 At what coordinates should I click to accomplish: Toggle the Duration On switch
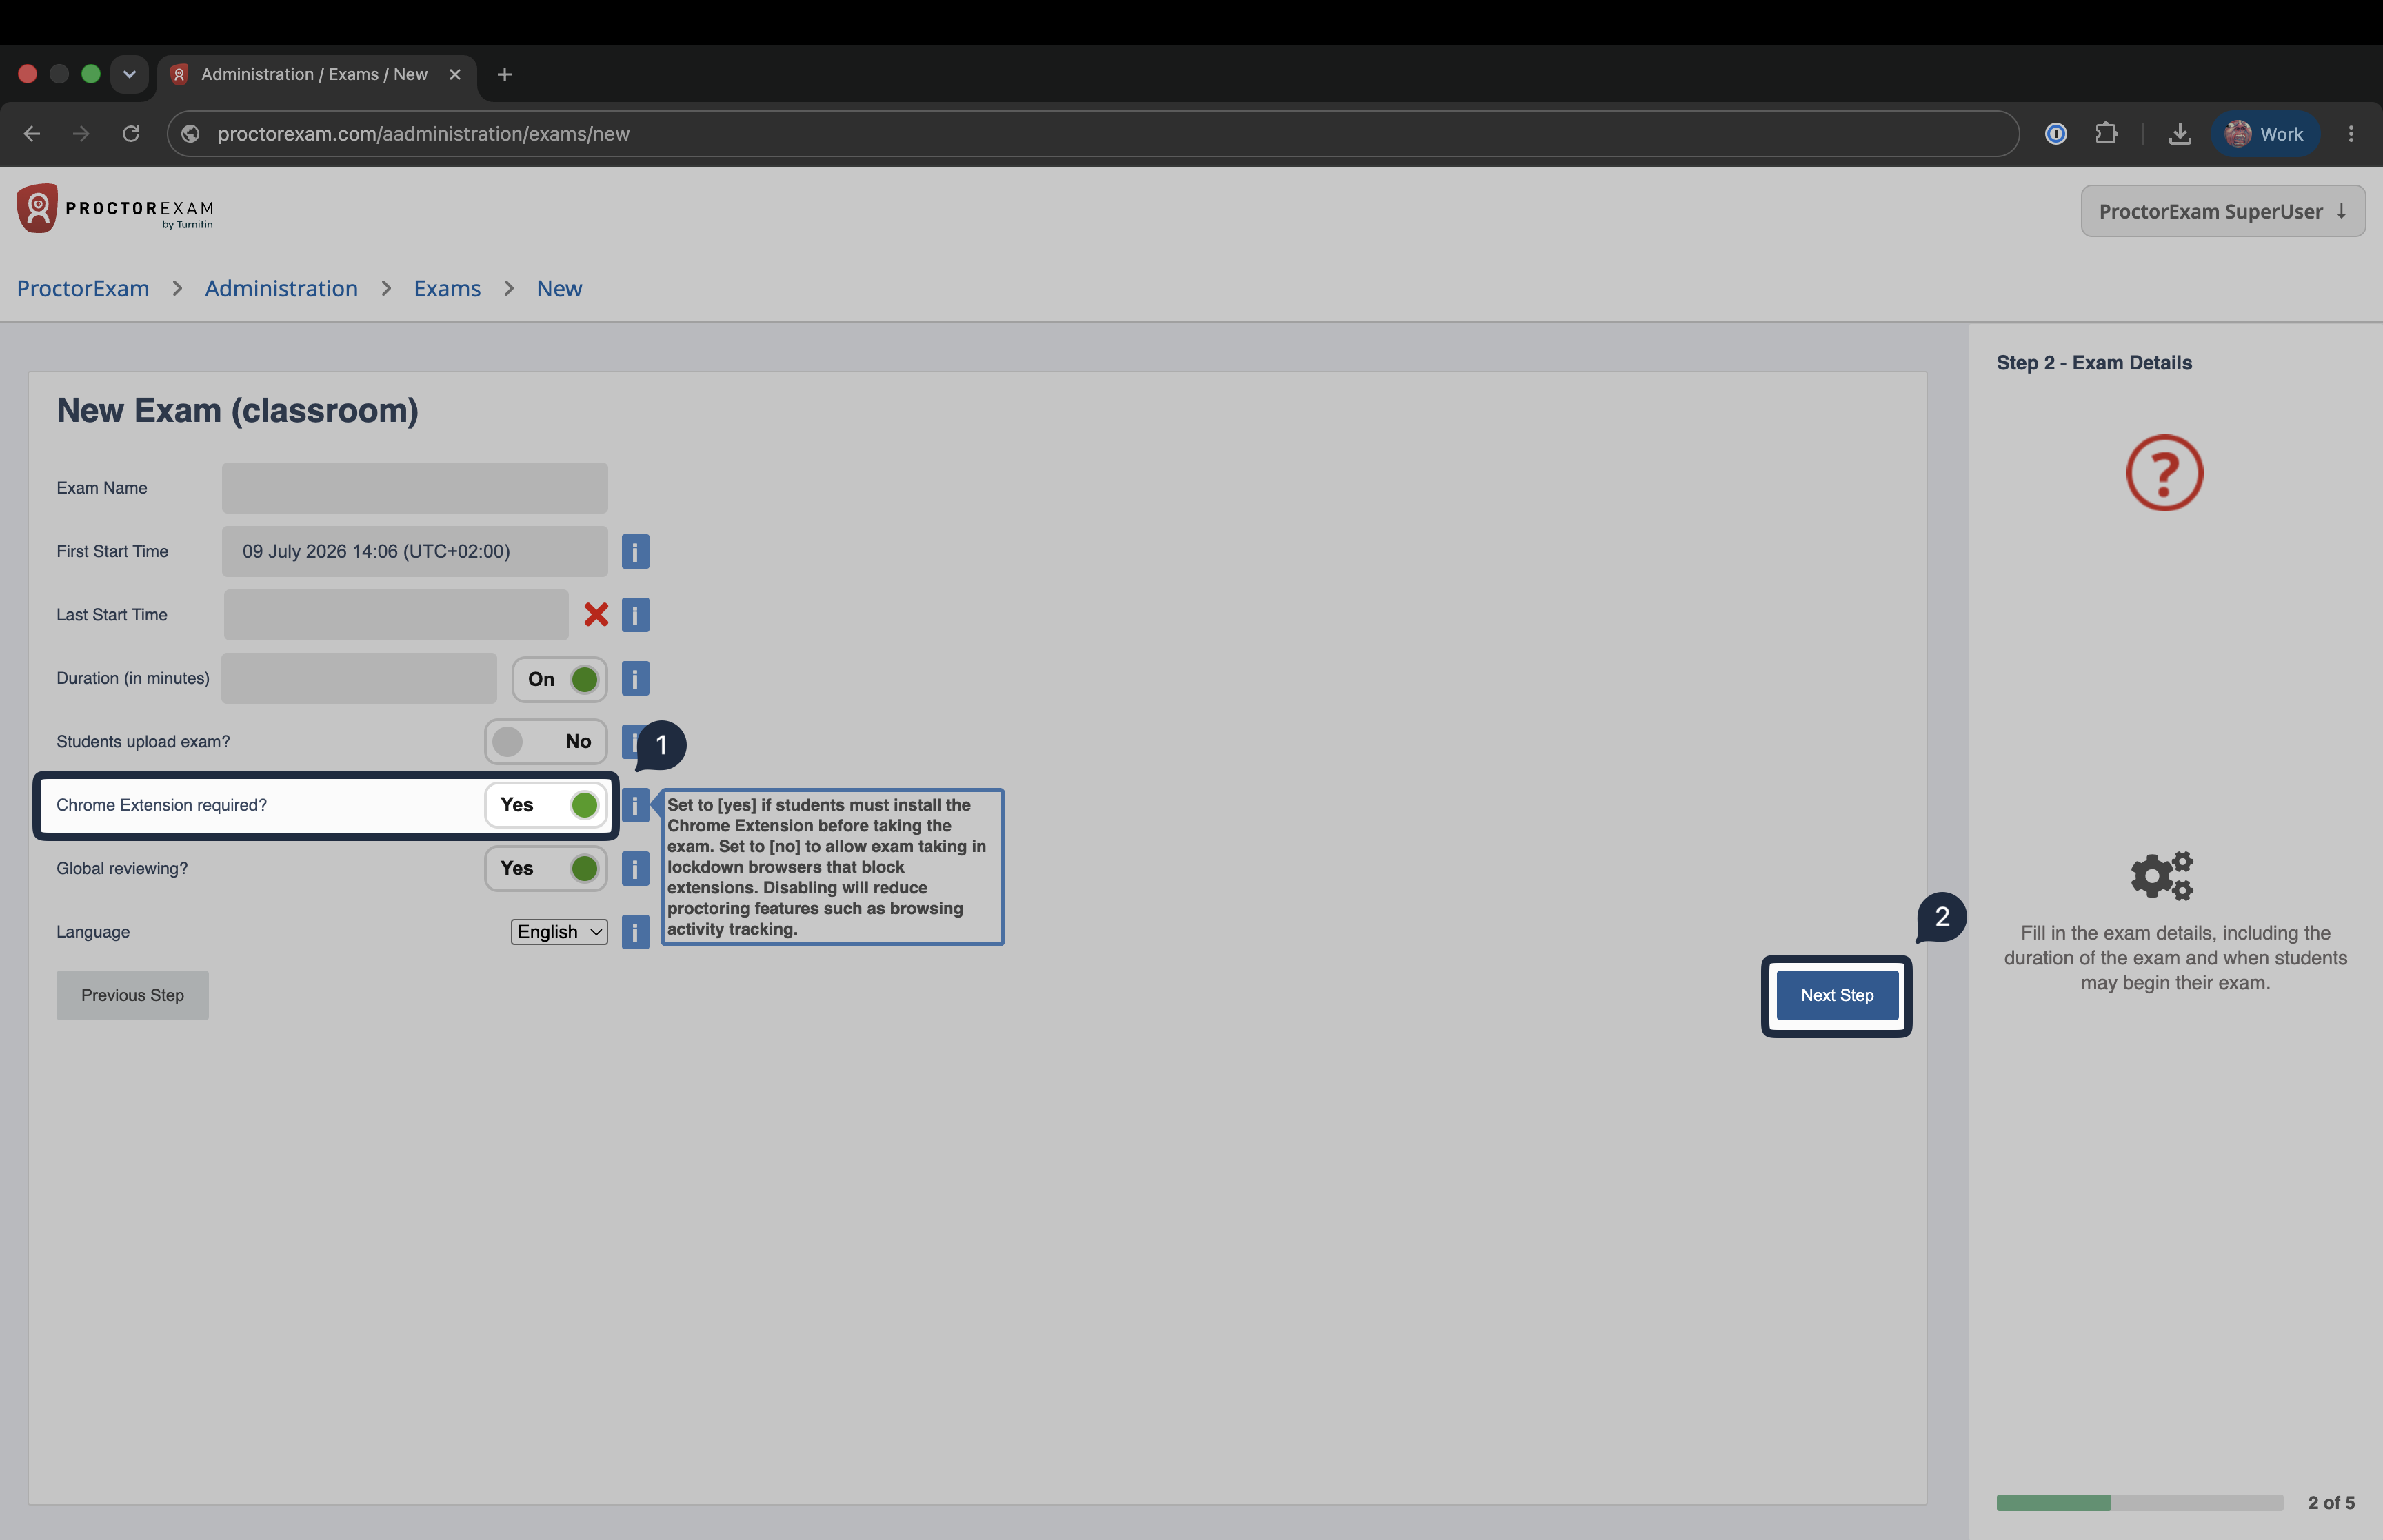(560, 679)
